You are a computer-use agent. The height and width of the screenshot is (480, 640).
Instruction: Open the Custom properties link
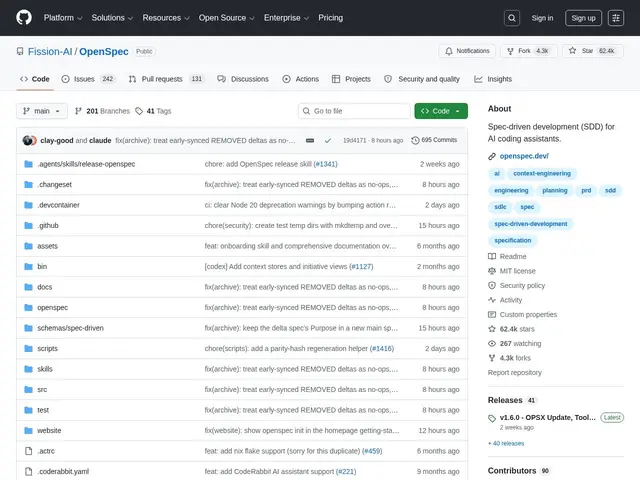pos(528,315)
